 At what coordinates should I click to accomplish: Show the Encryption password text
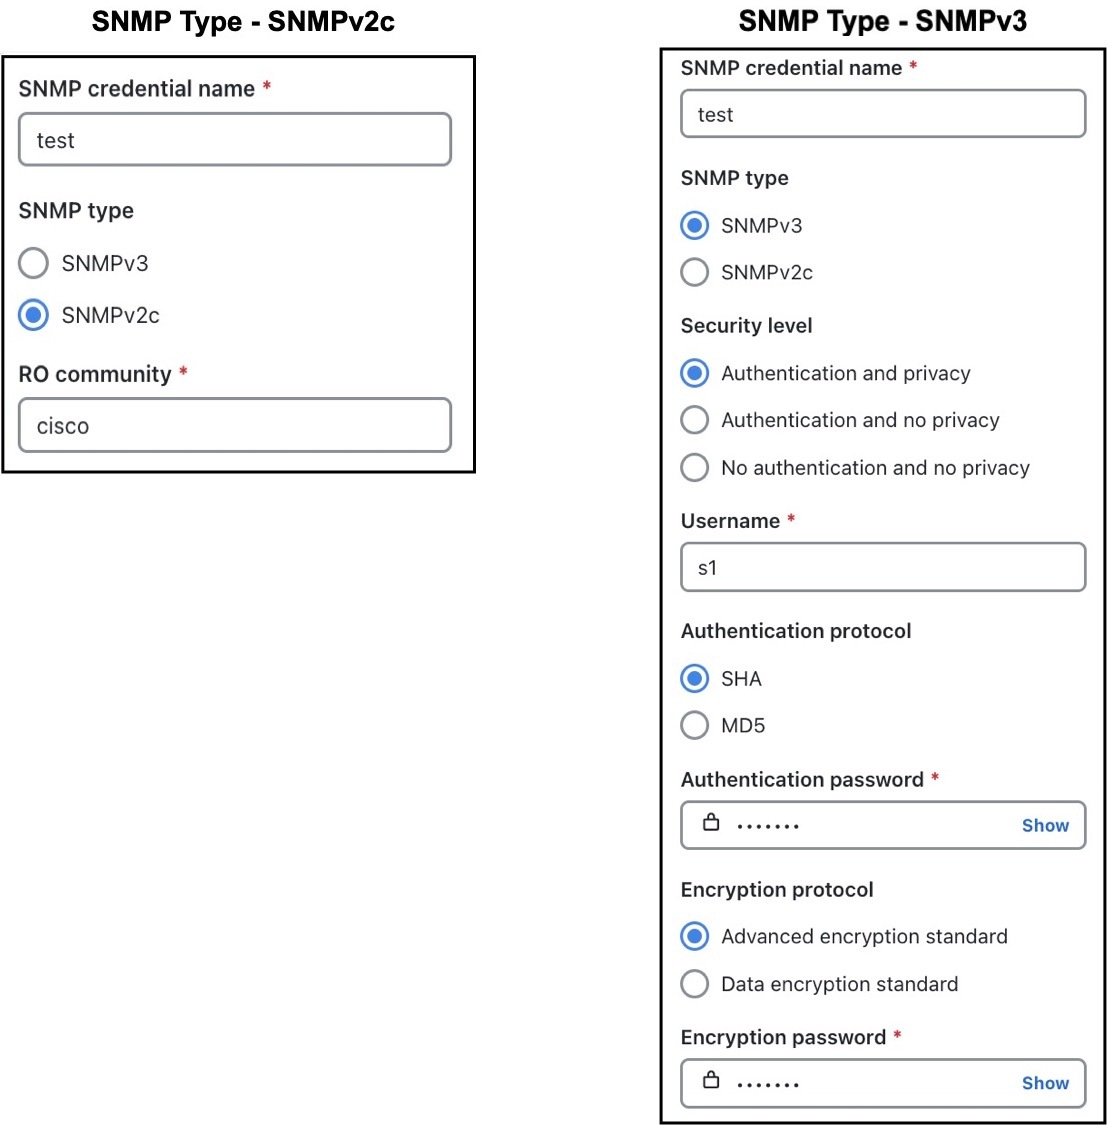(x=1044, y=1083)
